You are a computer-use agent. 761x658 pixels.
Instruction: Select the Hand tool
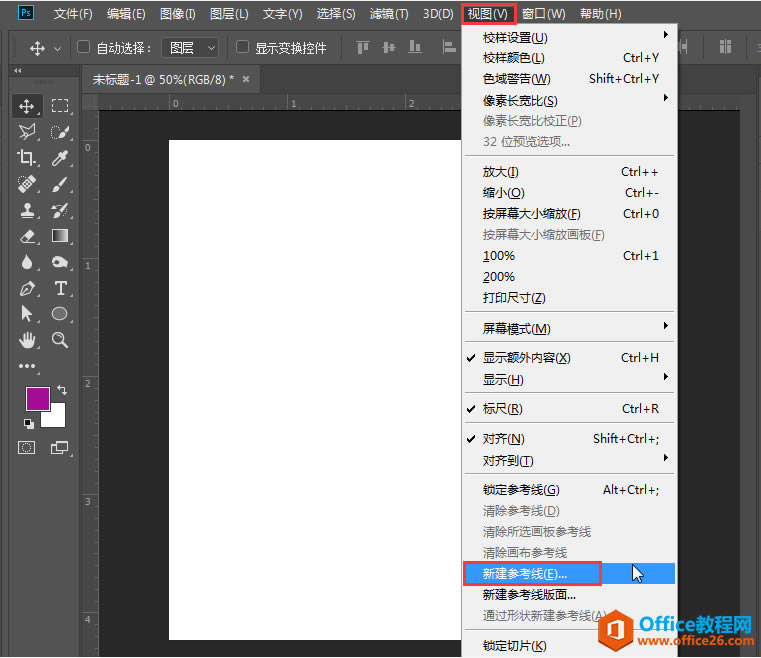coord(27,340)
